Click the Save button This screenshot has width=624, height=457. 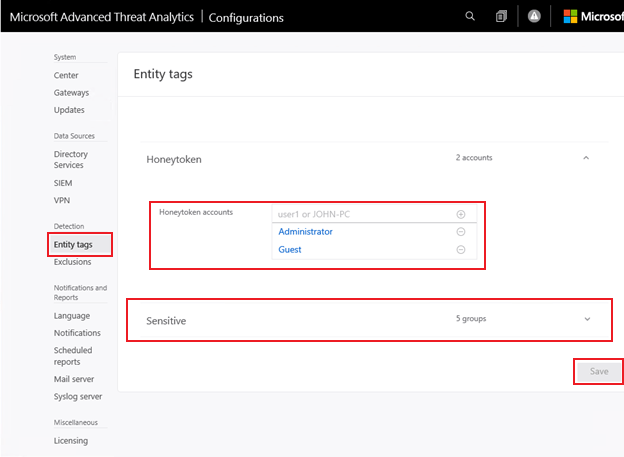tap(598, 371)
